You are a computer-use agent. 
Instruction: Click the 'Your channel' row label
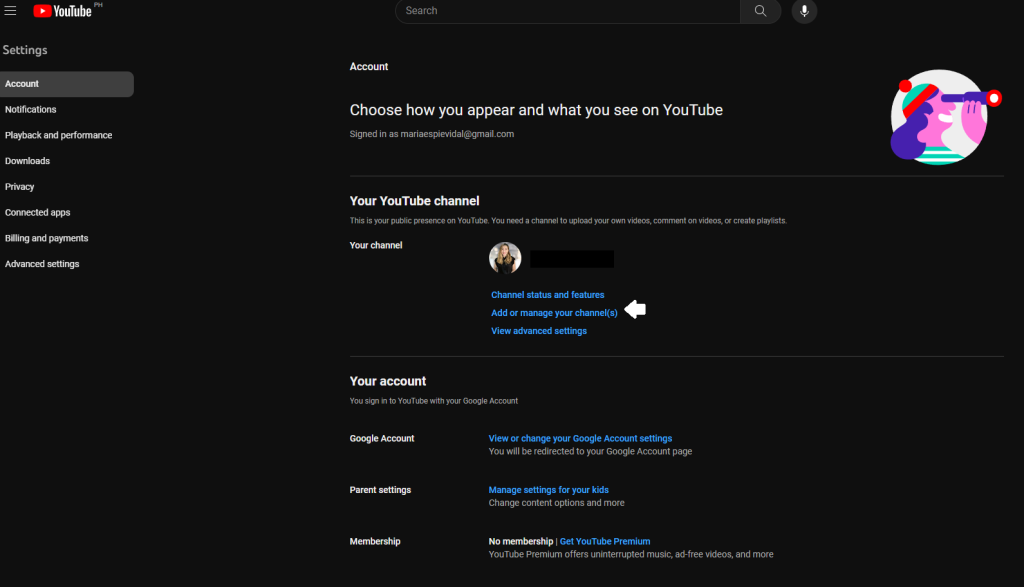click(376, 246)
